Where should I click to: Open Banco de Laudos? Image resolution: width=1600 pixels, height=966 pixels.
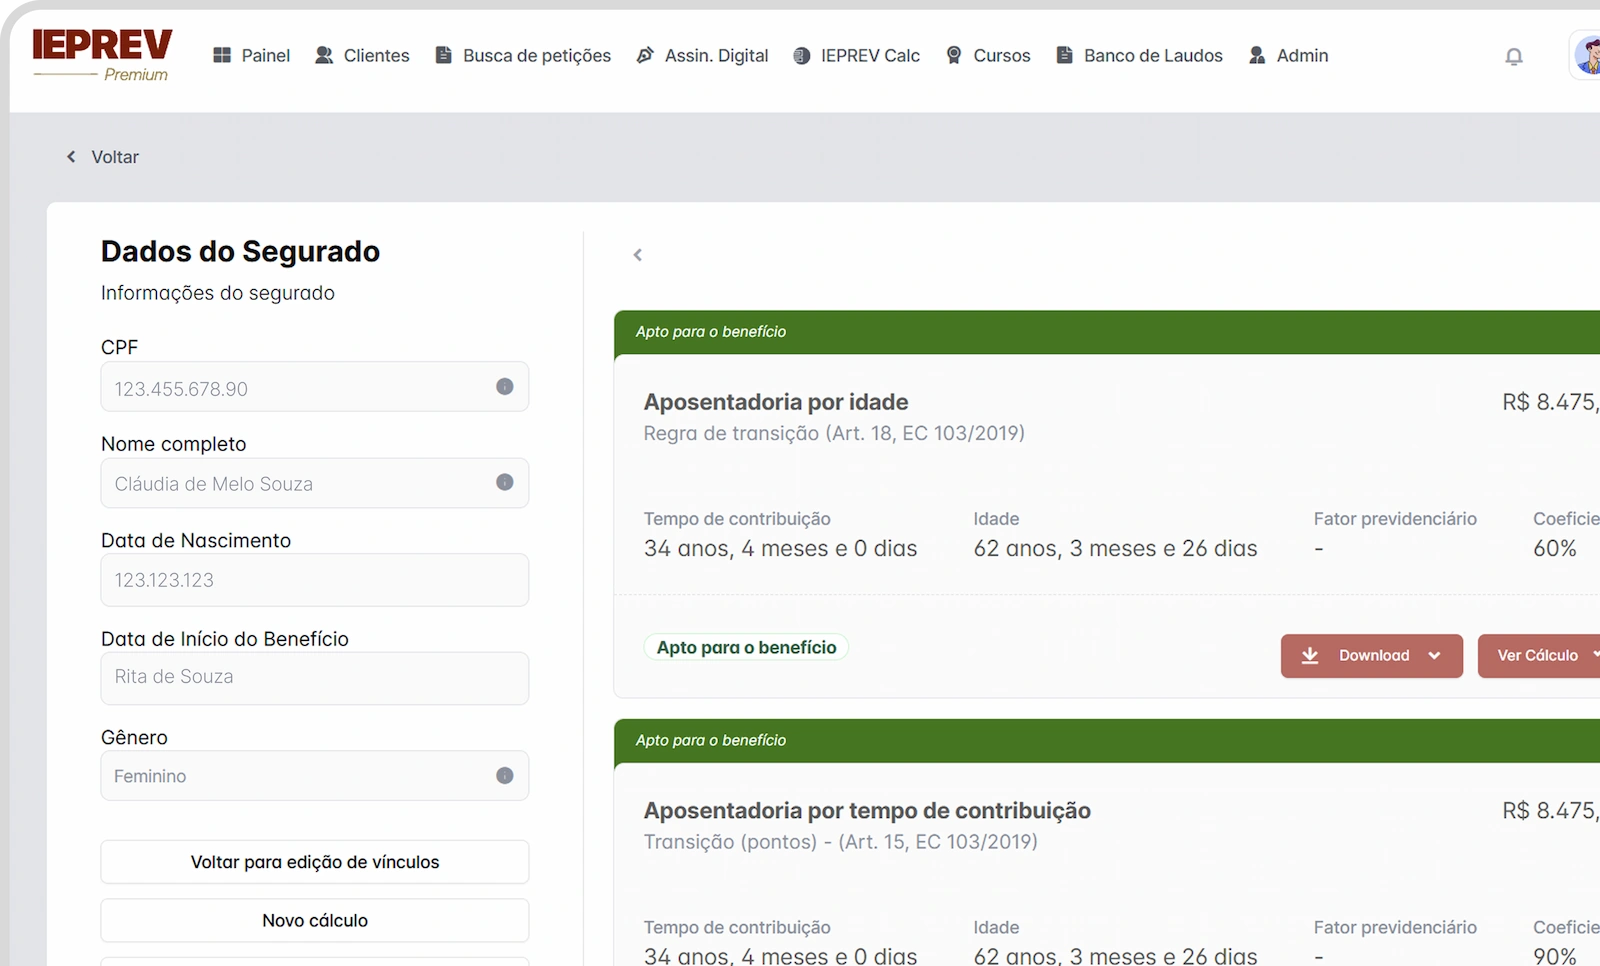[1140, 55]
